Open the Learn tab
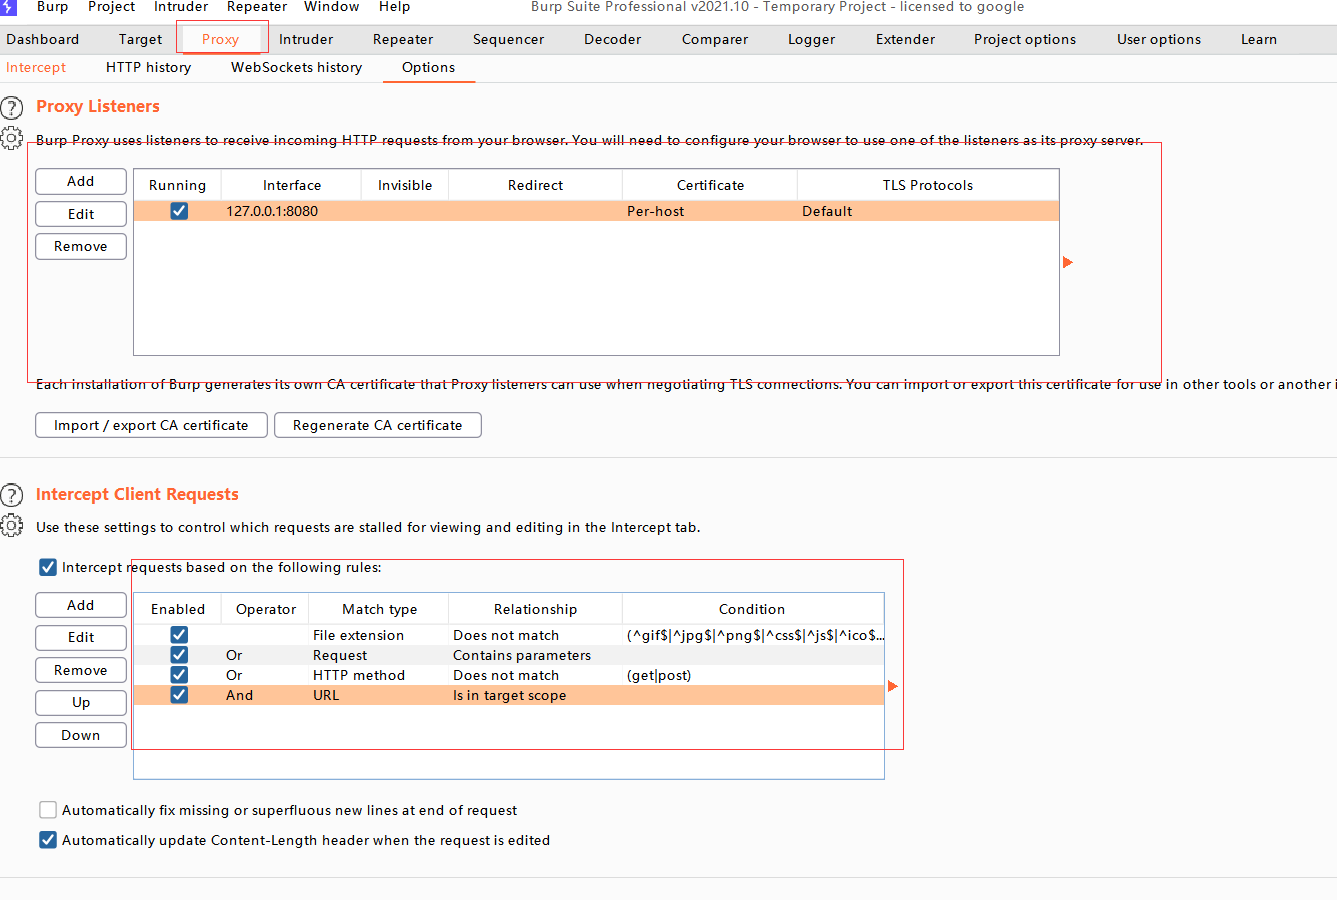The height and width of the screenshot is (900, 1337). (1259, 39)
